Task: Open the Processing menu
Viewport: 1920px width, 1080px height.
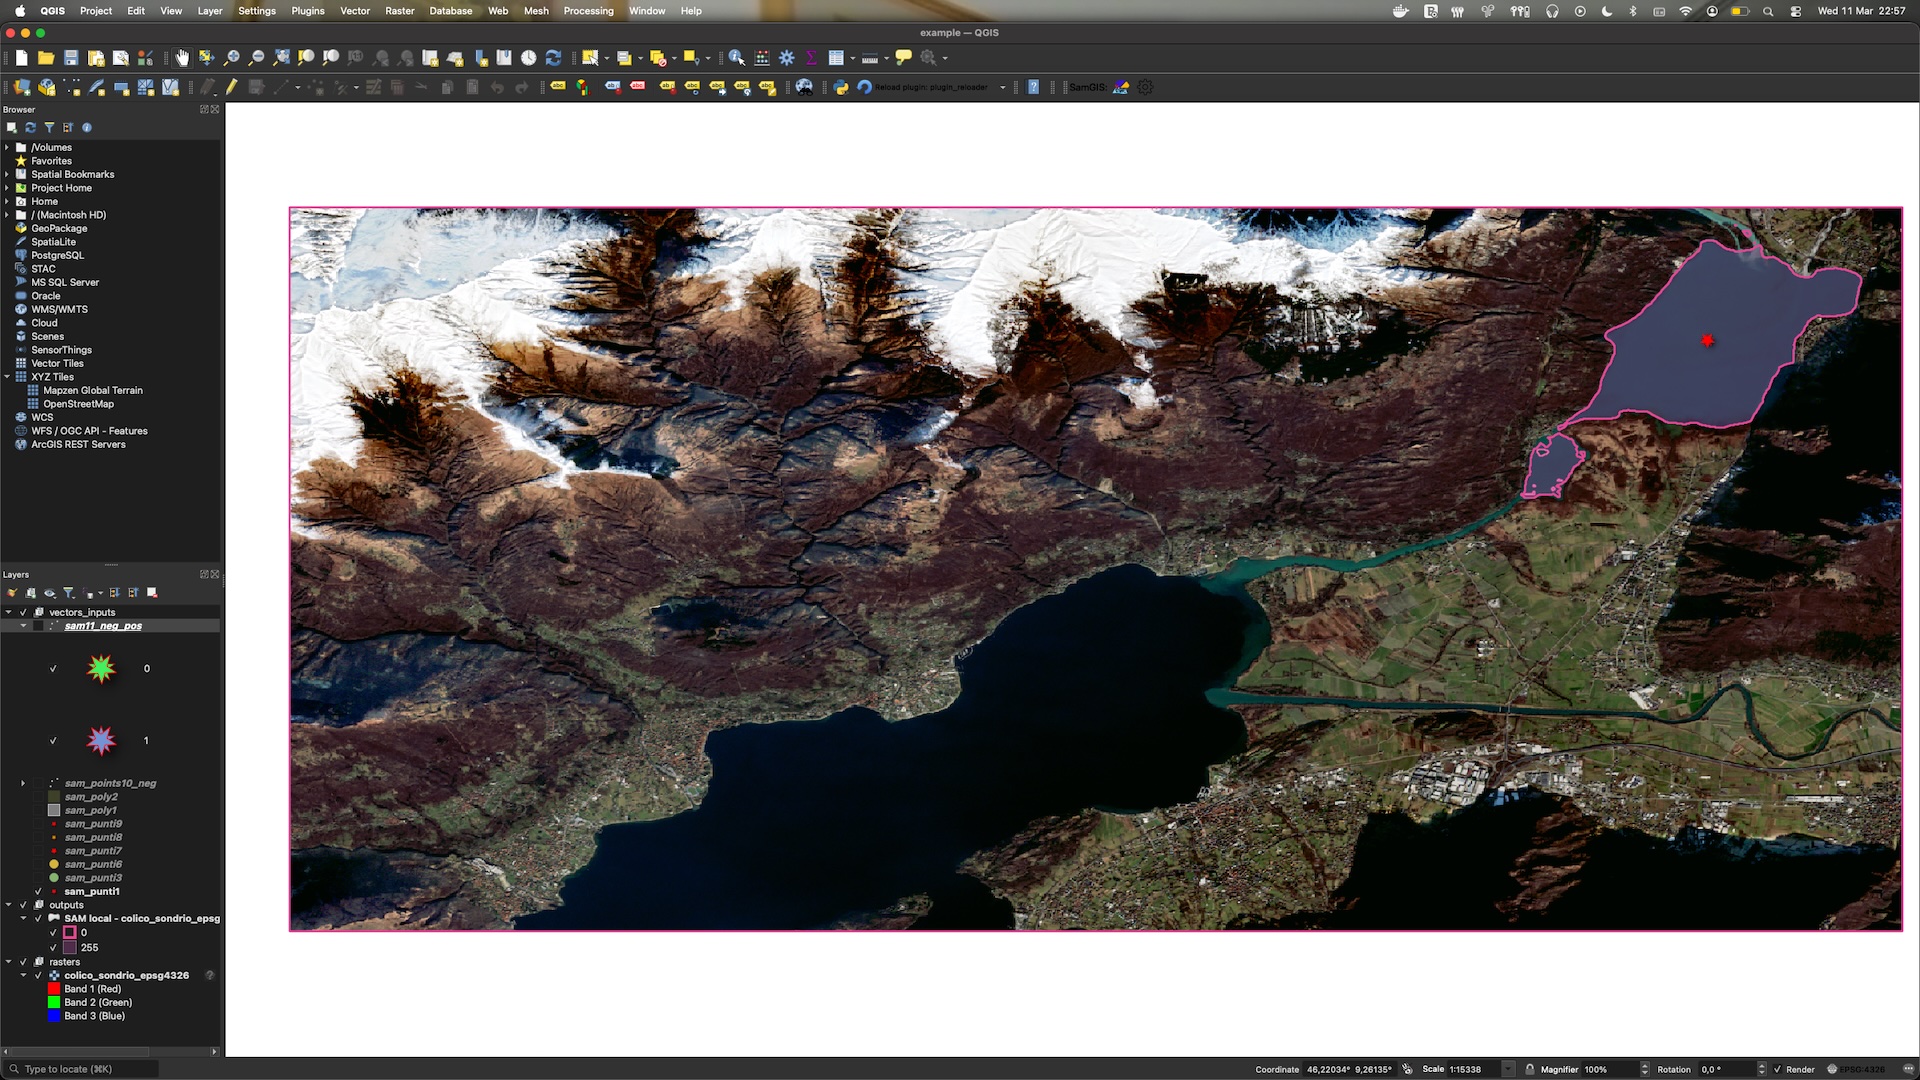Action: (588, 11)
